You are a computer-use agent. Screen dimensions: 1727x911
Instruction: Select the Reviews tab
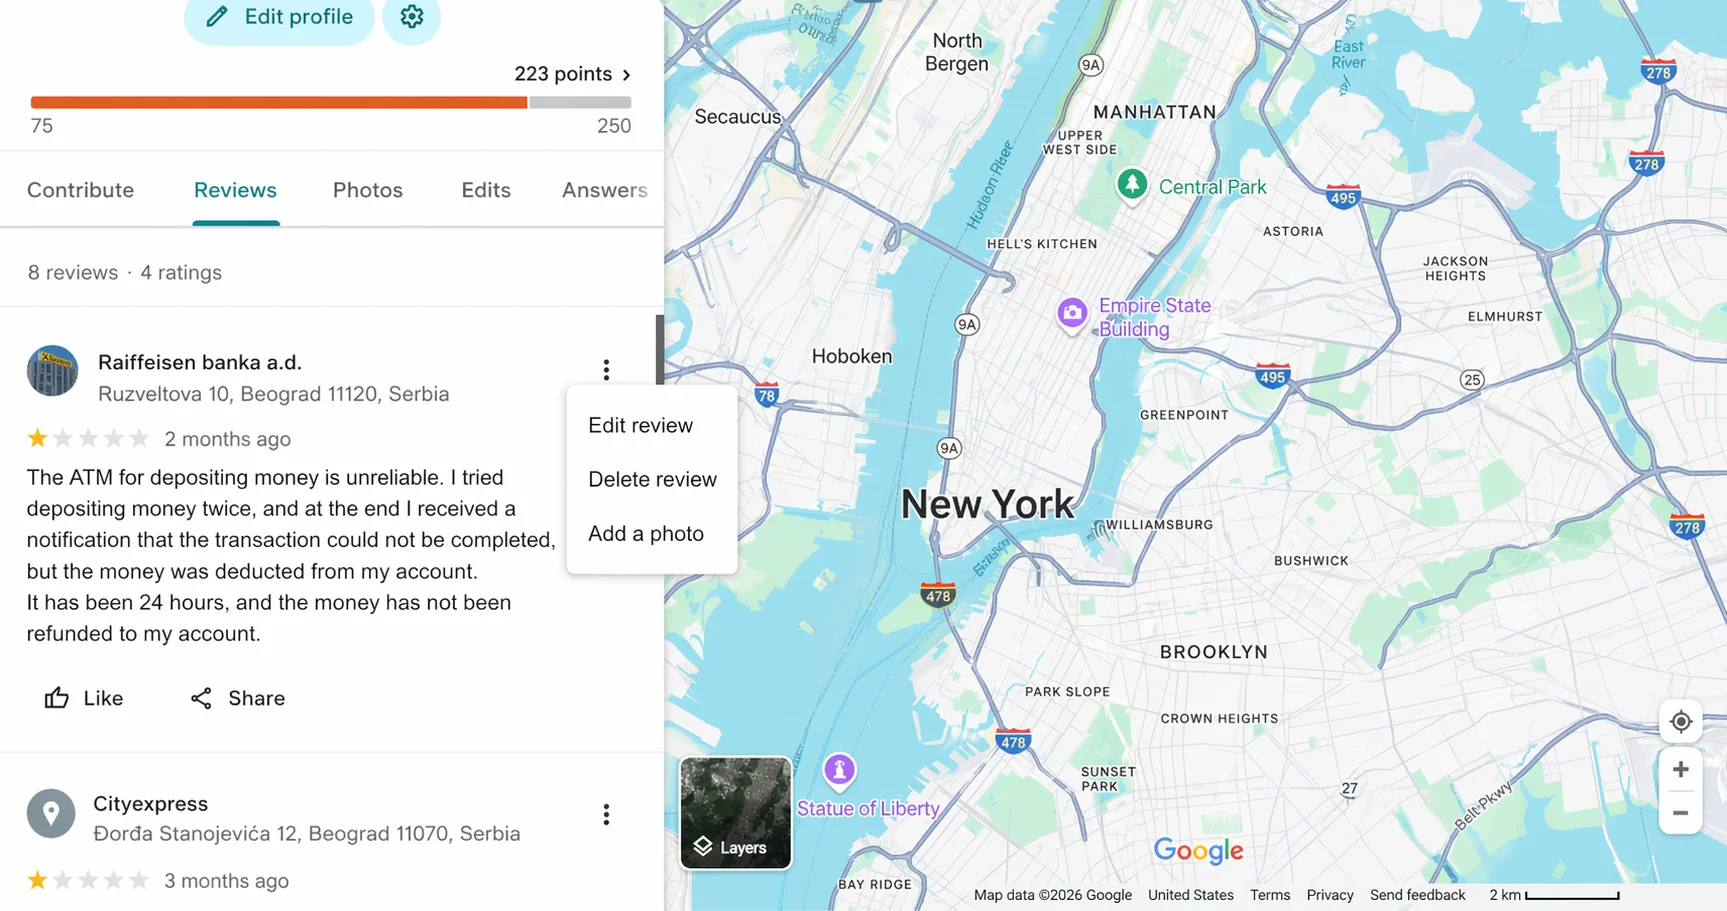[235, 190]
